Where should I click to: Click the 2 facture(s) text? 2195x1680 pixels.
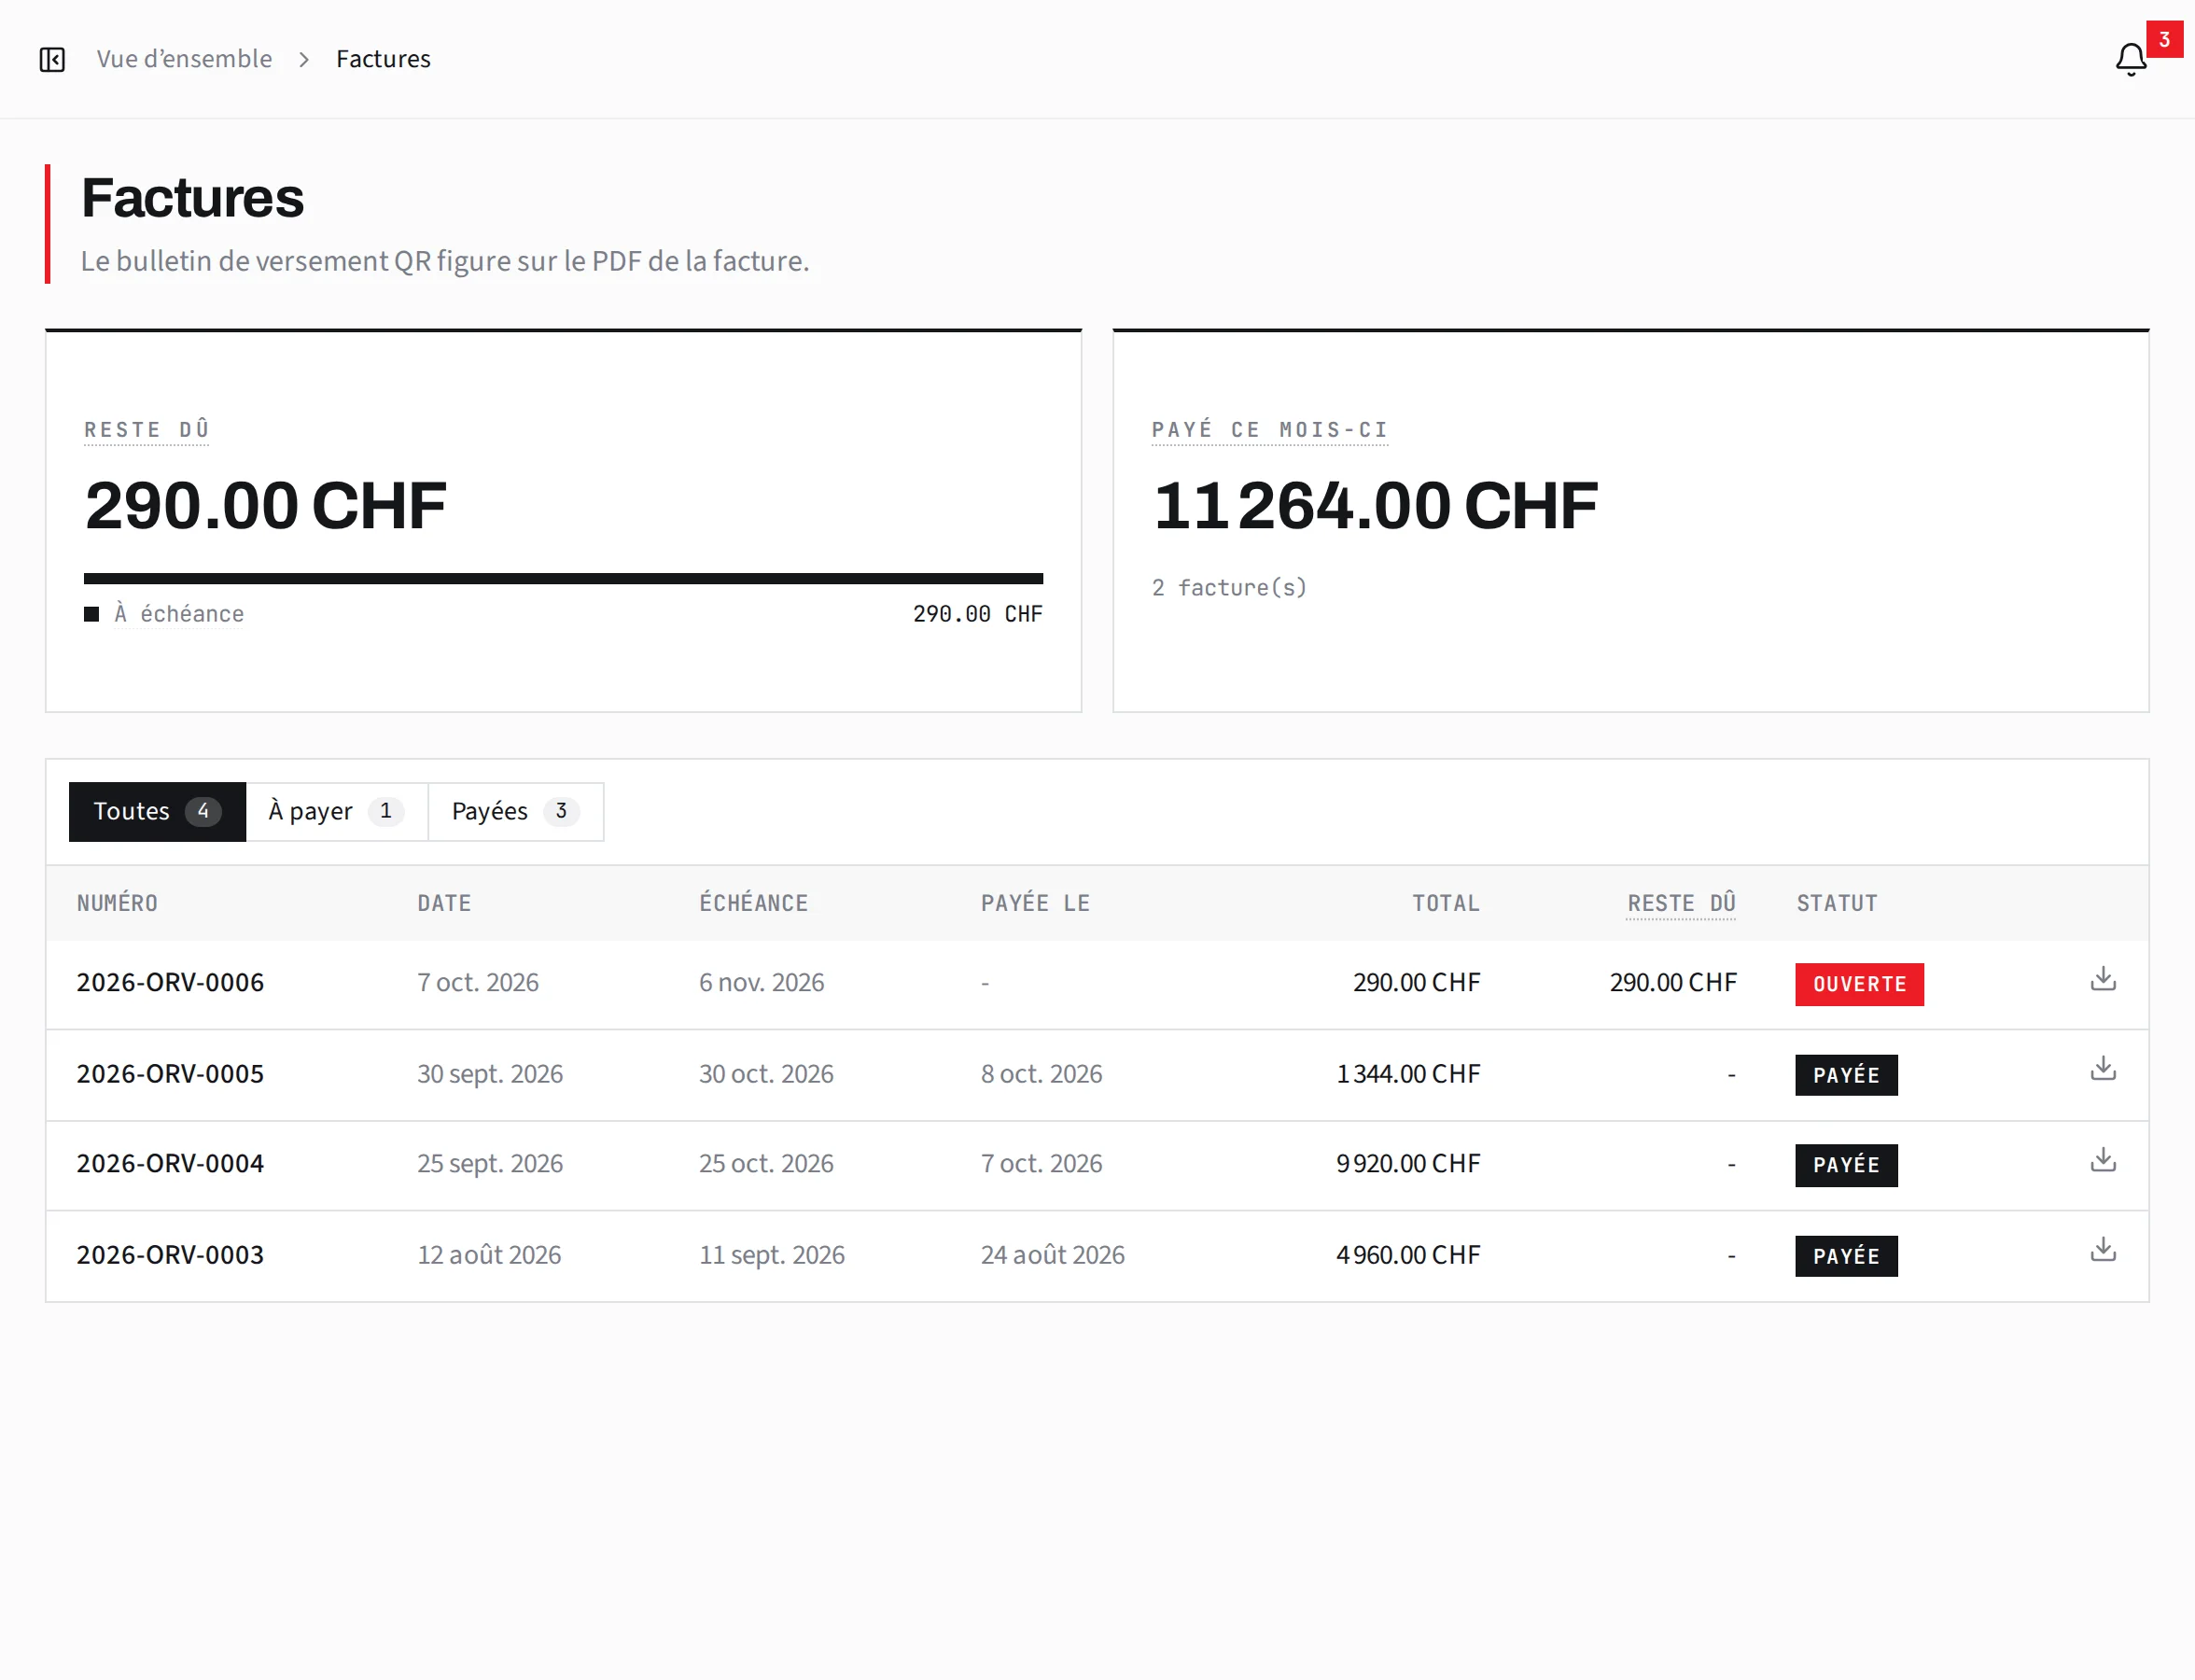(1229, 587)
